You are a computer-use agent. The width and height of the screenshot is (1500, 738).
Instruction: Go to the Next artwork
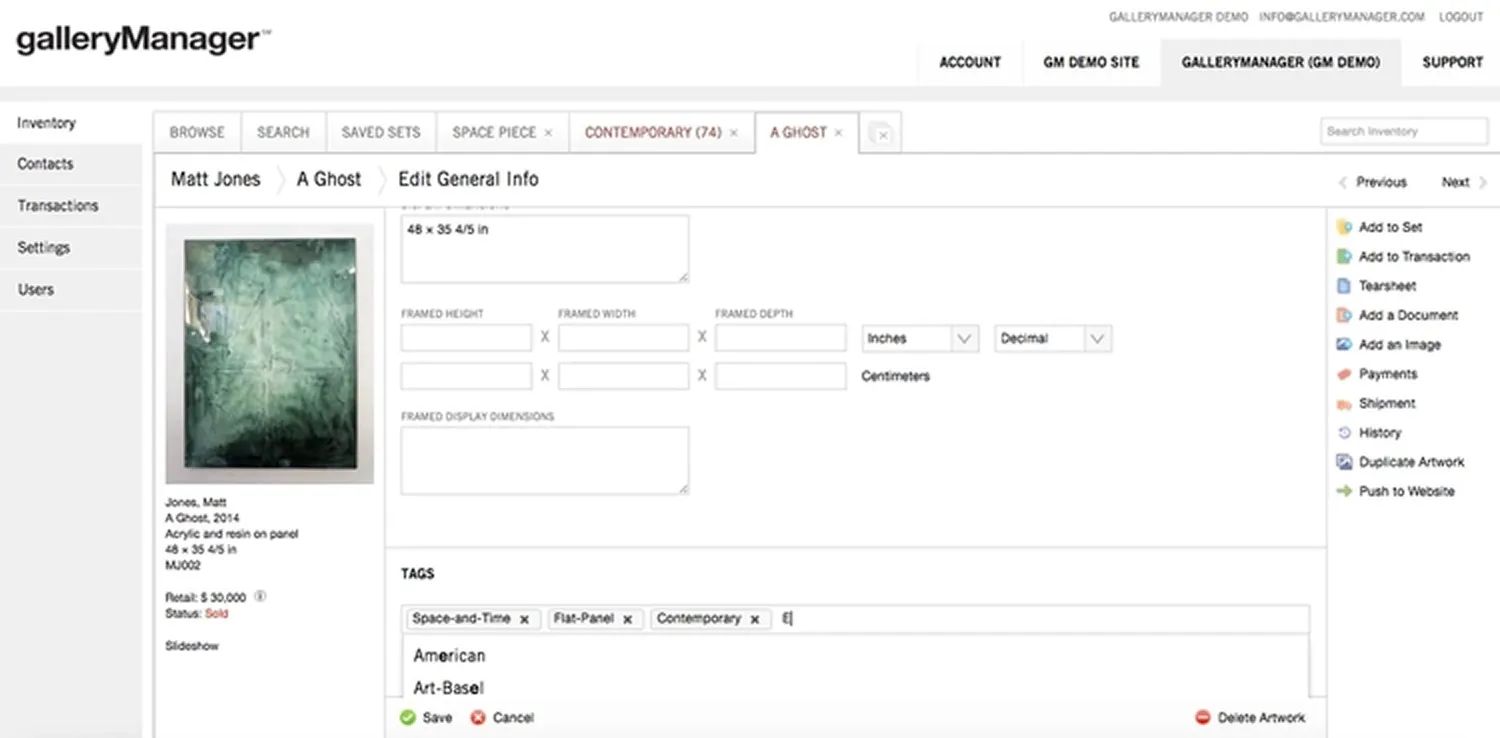pos(1464,182)
